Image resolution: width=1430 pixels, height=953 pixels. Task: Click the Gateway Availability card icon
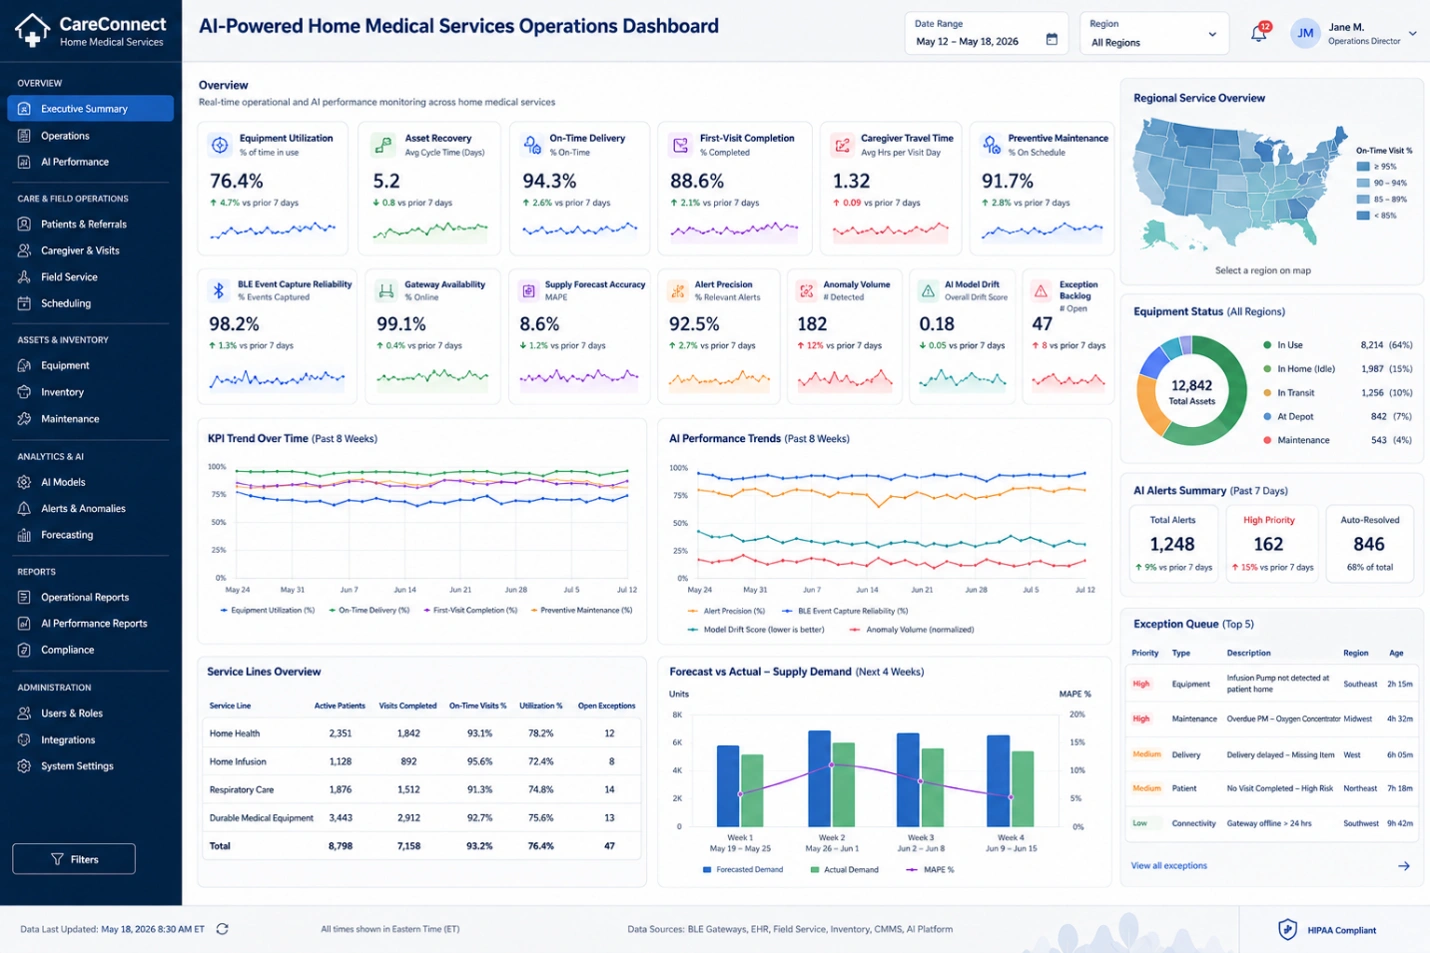tap(386, 291)
